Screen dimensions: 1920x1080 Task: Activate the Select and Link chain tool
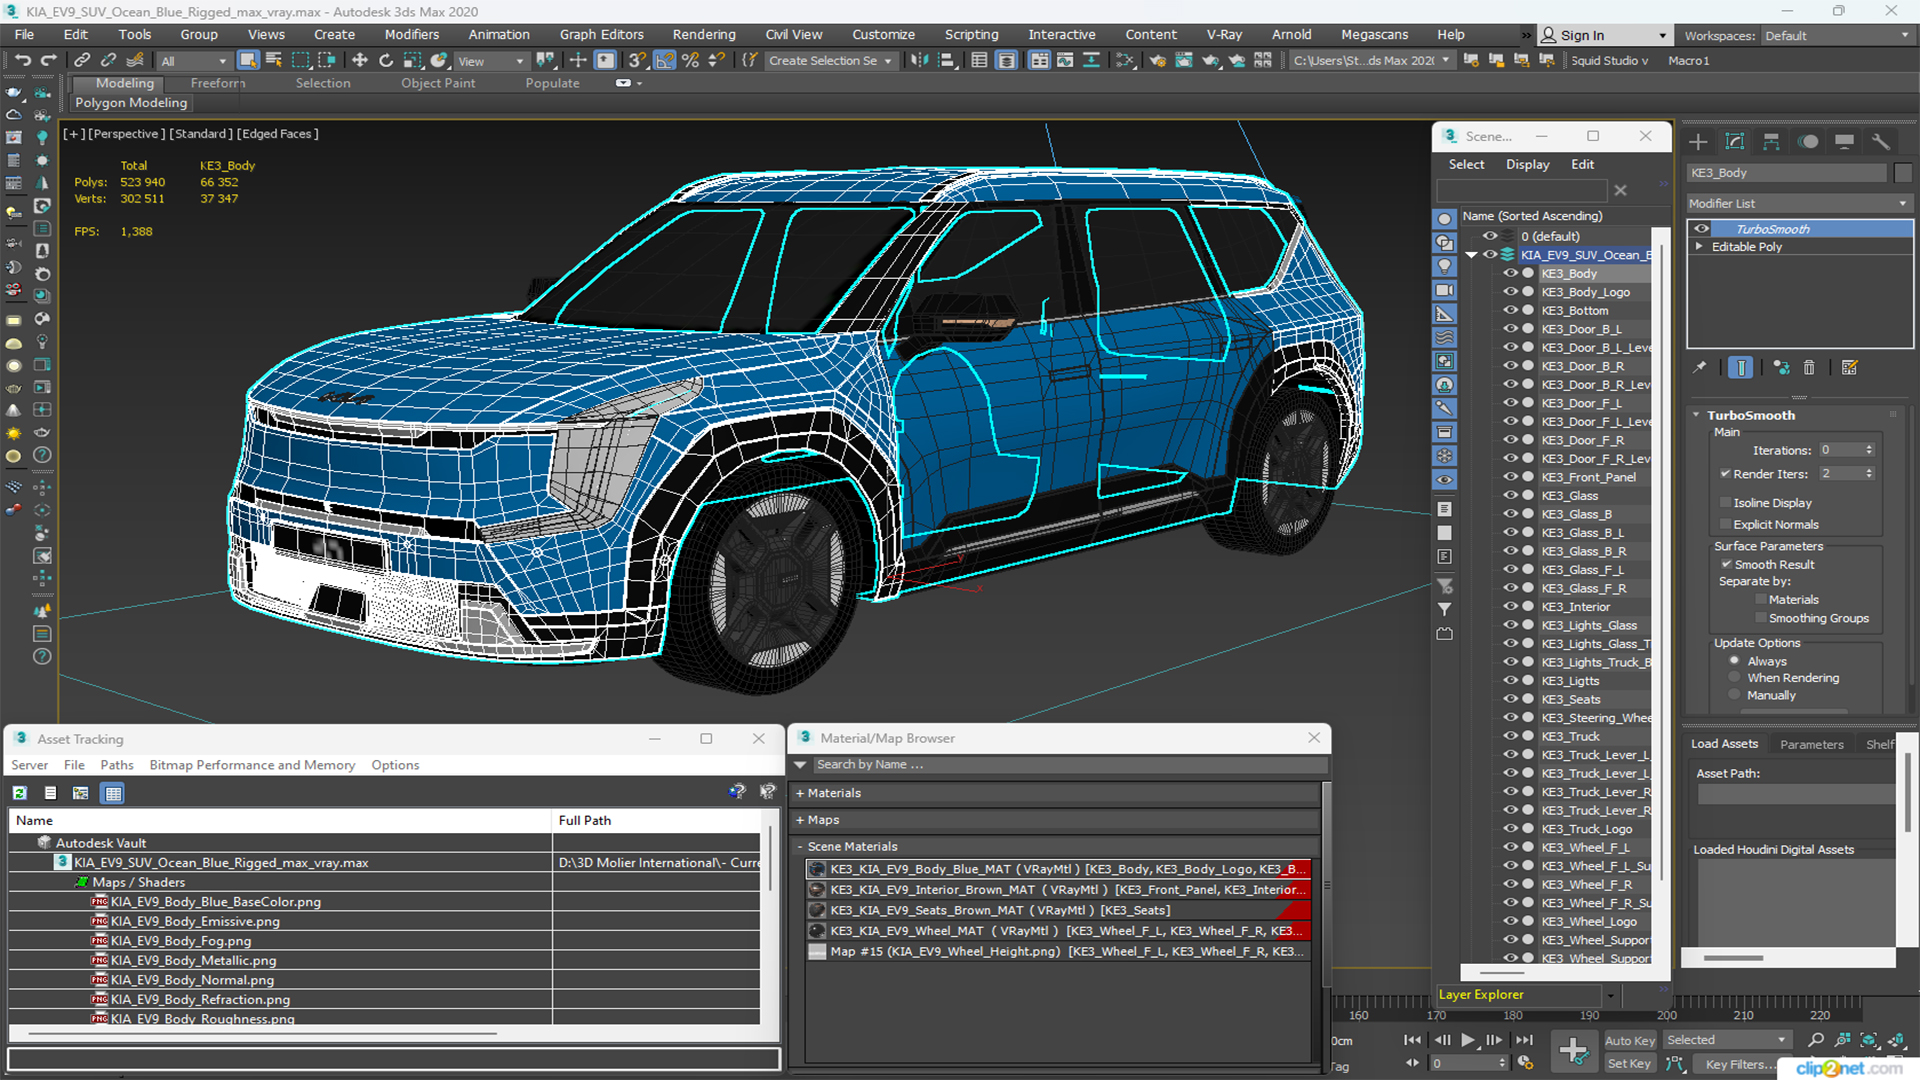pyautogui.click(x=82, y=61)
